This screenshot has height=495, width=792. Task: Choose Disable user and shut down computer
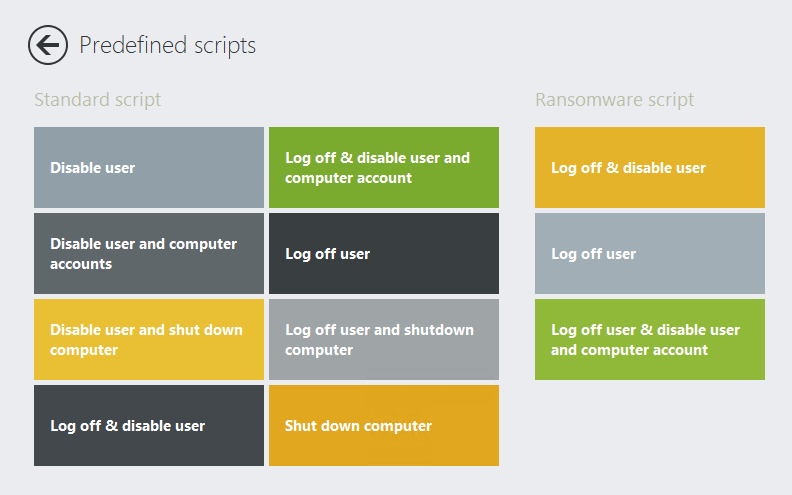click(x=149, y=340)
